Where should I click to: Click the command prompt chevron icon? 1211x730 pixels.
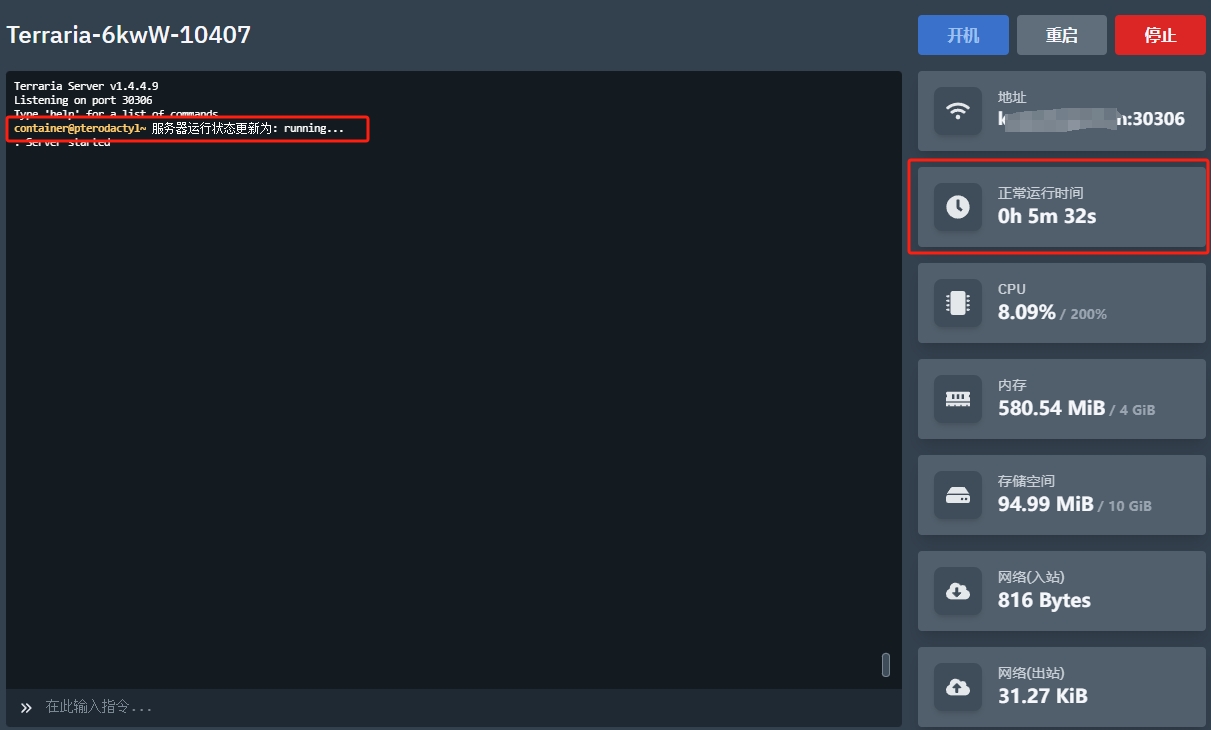point(26,707)
